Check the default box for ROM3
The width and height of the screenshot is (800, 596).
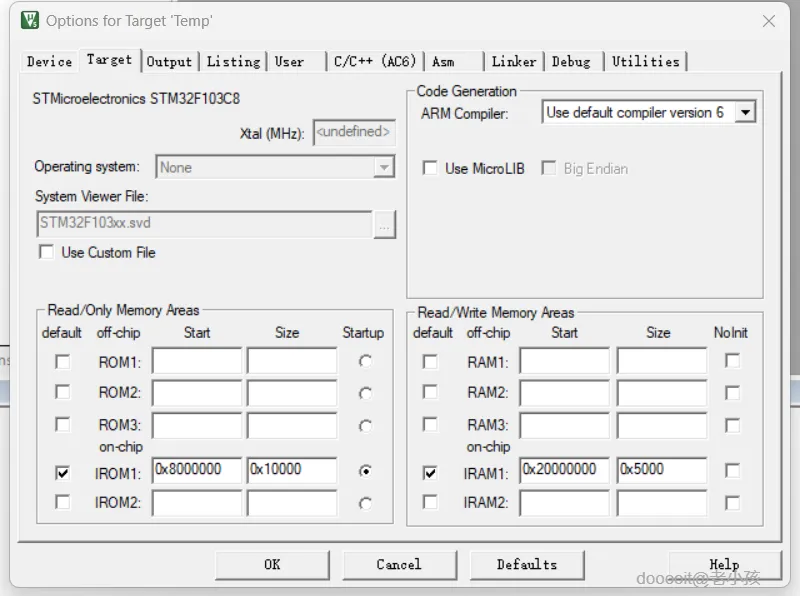tap(63, 424)
